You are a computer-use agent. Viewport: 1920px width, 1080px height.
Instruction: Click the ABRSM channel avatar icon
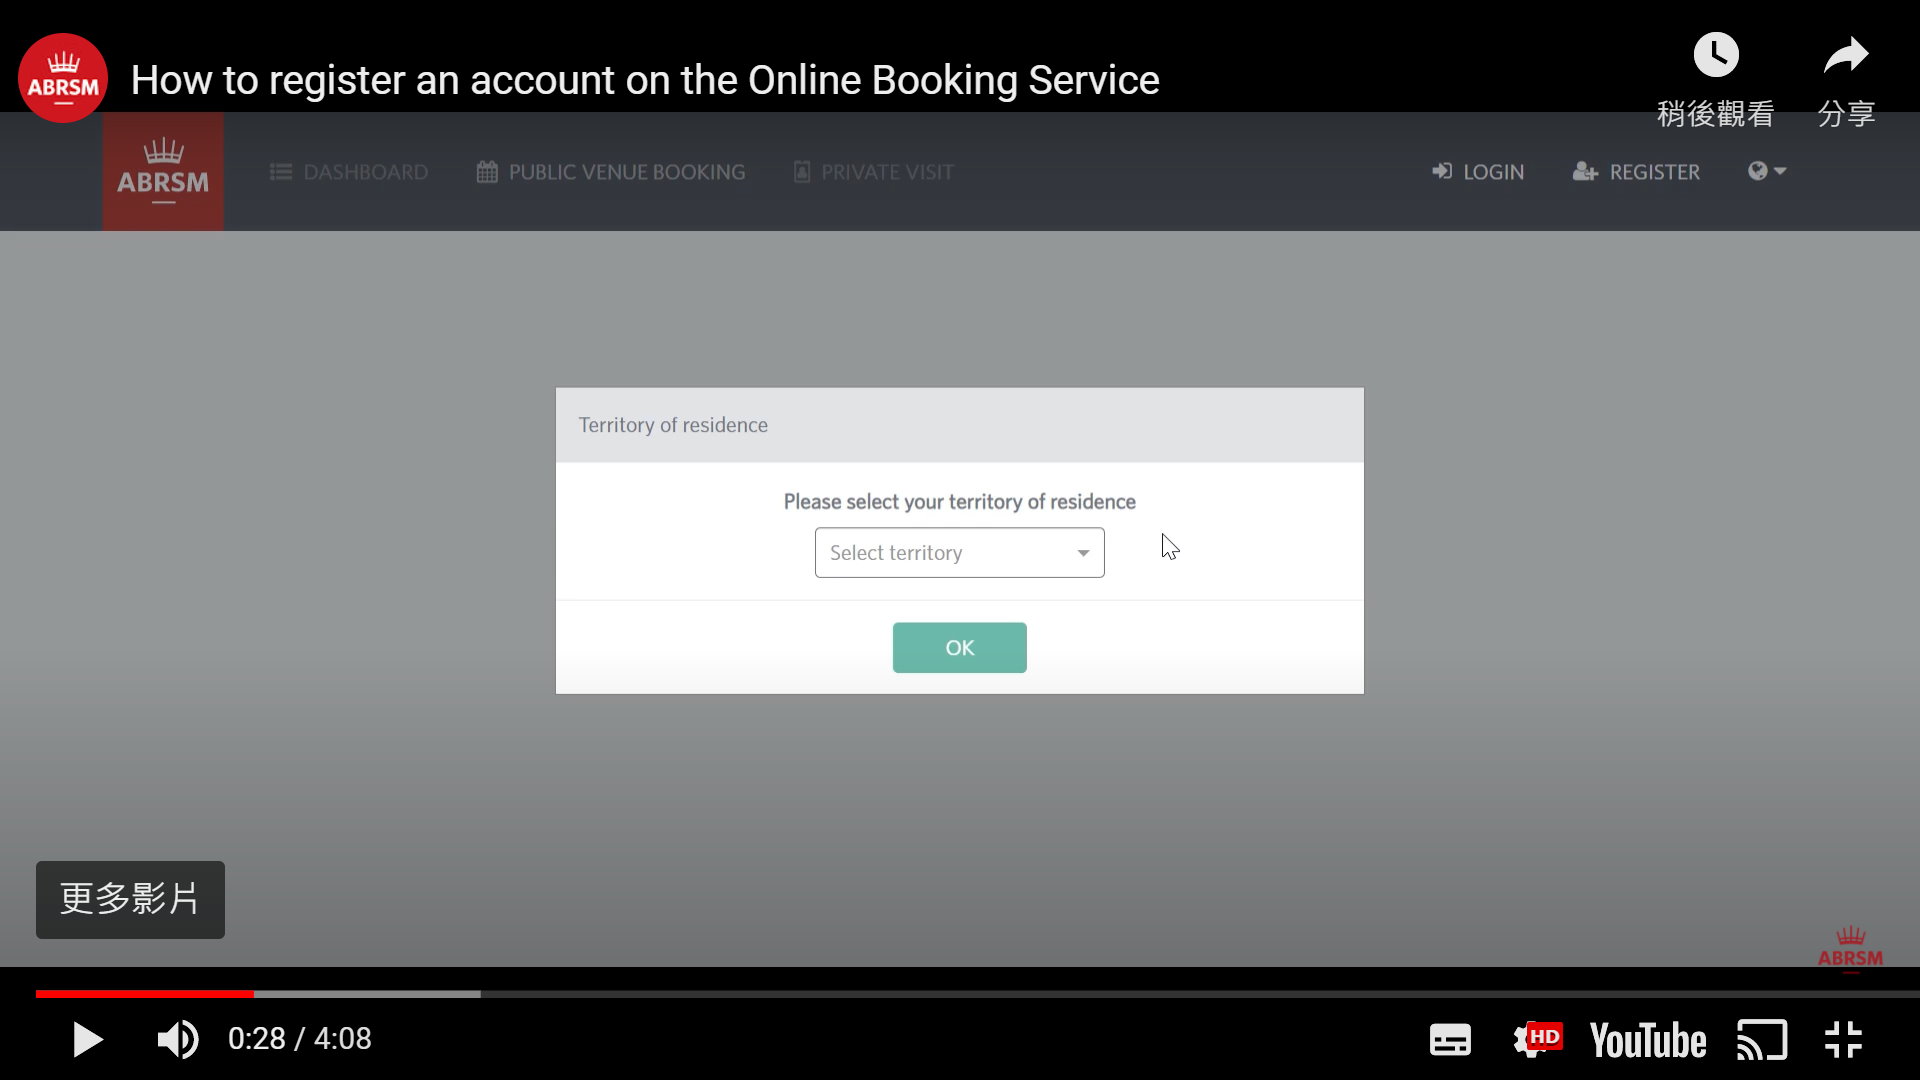(63, 78)
